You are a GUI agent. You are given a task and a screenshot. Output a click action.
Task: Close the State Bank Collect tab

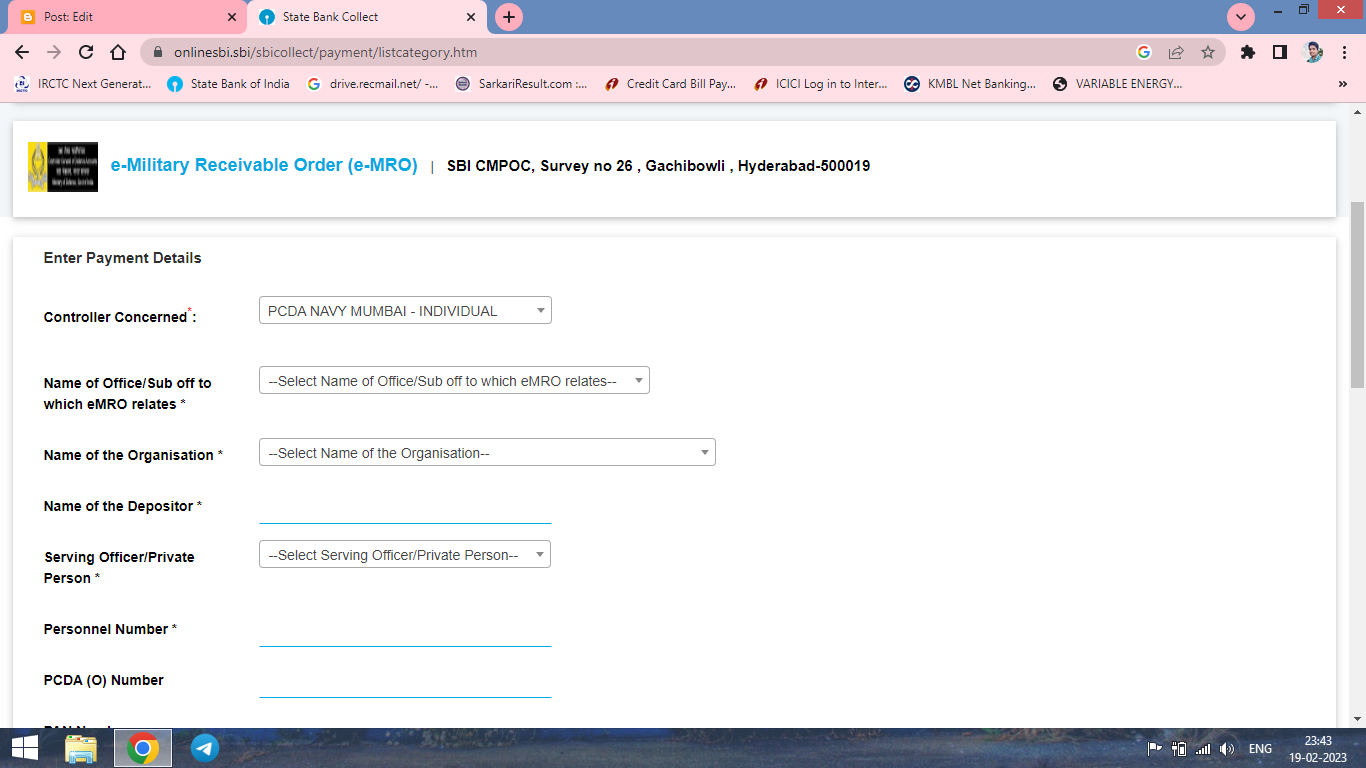[x=472, y=17]
